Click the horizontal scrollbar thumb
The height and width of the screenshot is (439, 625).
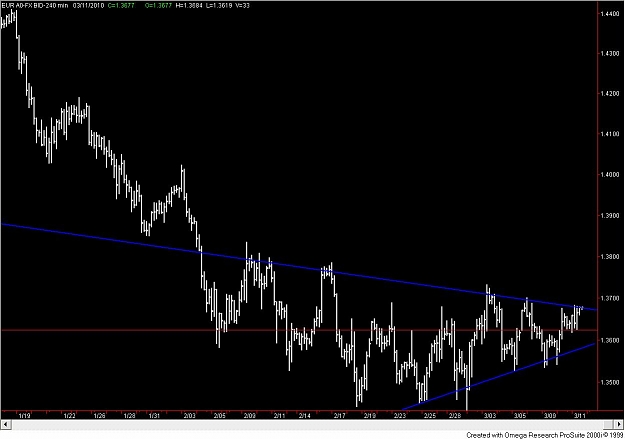tap(608, 424)
